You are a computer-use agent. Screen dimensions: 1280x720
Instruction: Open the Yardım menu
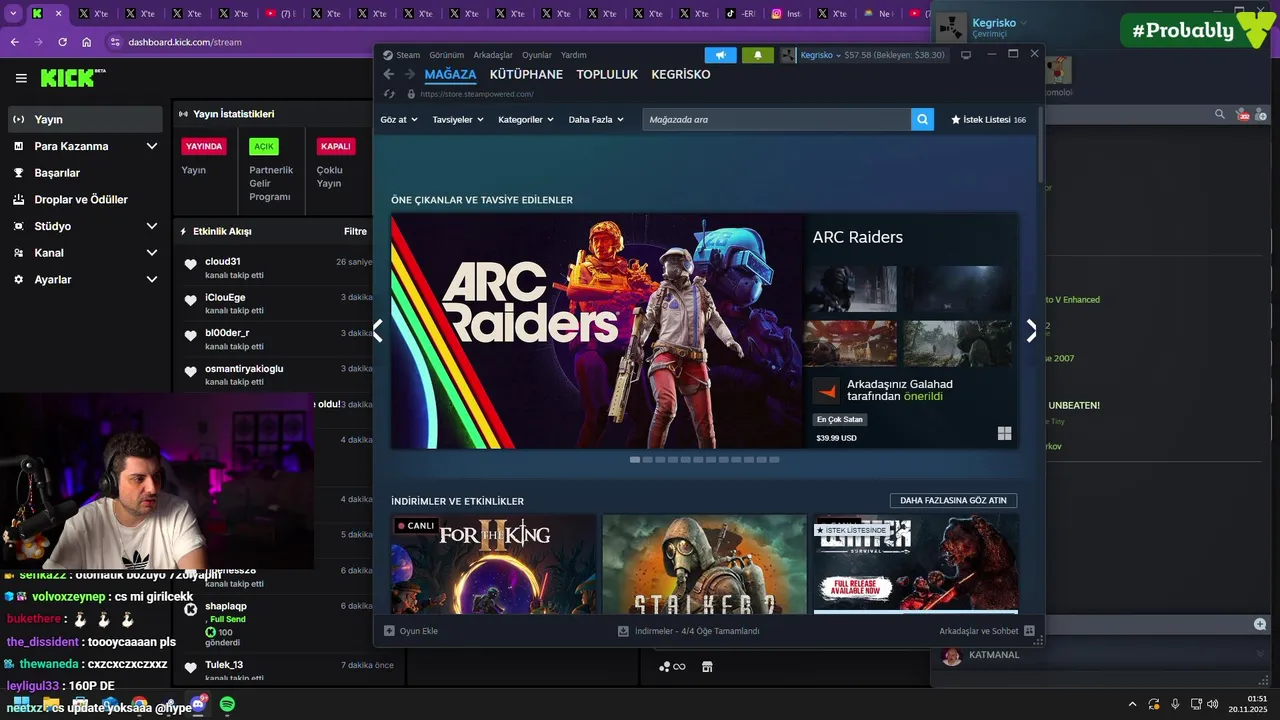(x=574, y=55)
